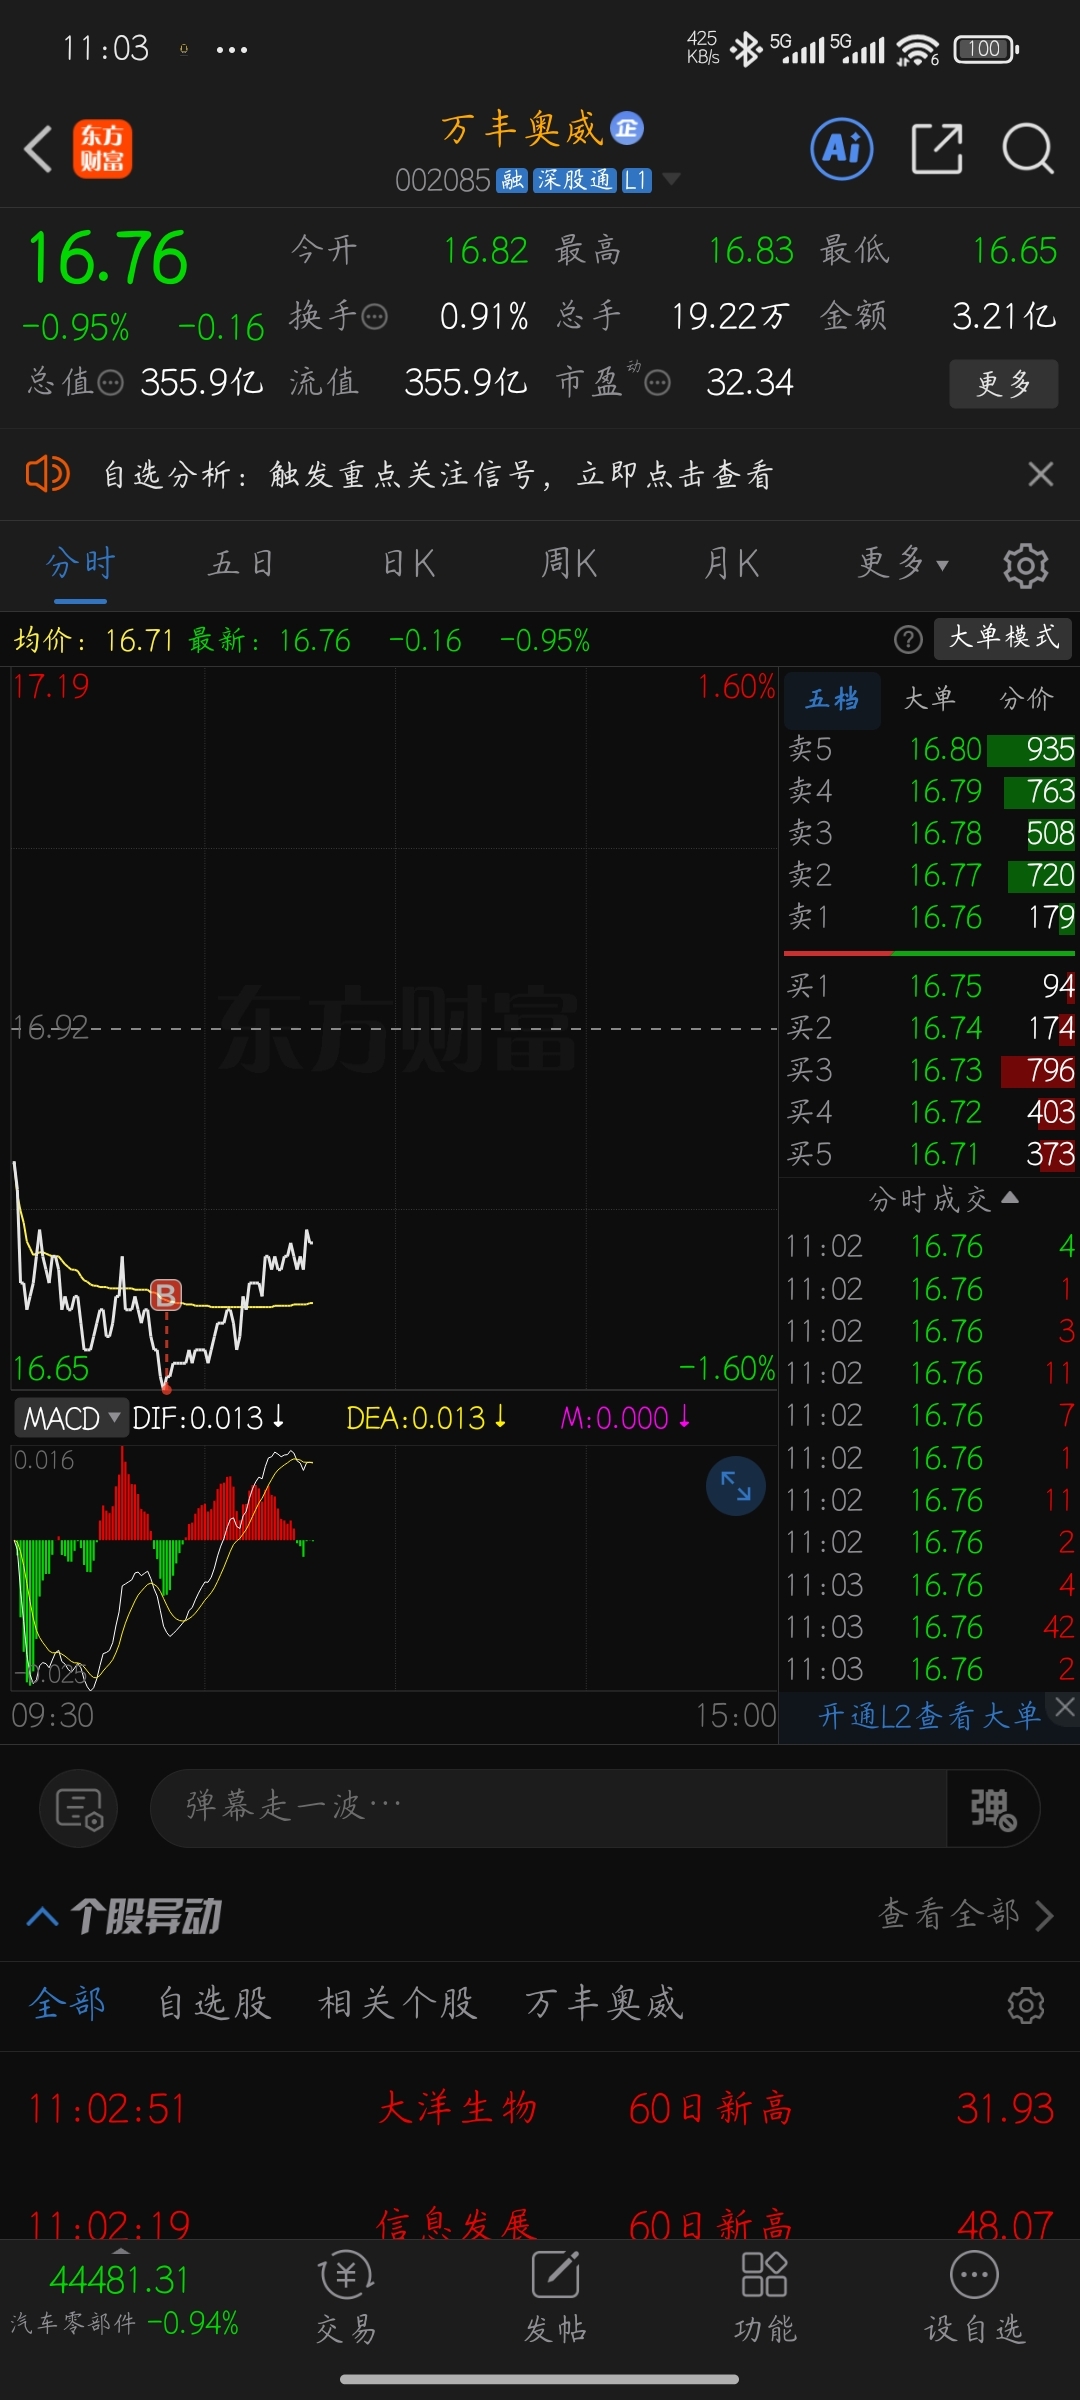Dismiss the 自选分析 banner
The height and width of the screenshot is (2400, 1080).
[x=1041, y=474]
